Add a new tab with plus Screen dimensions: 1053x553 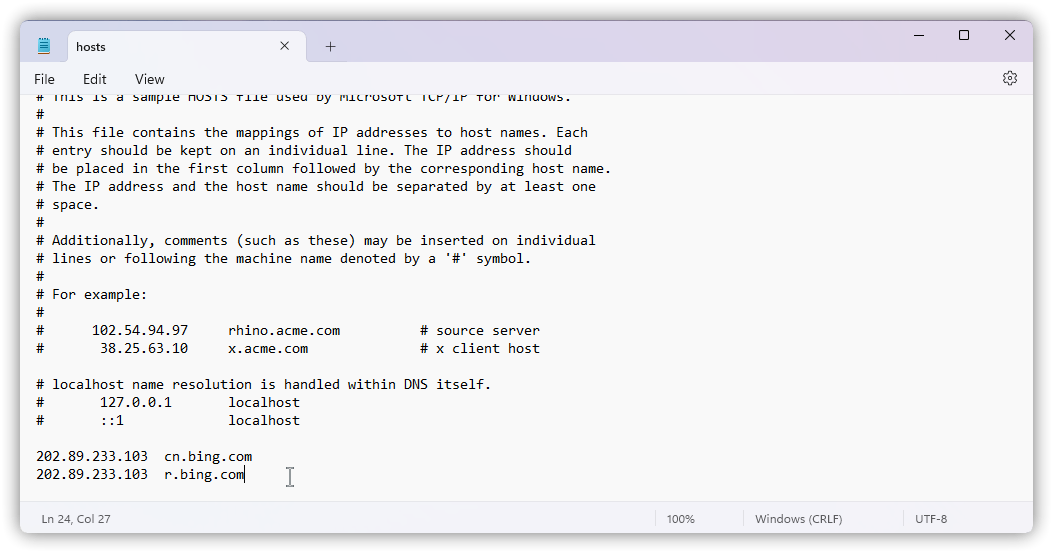pos(330,46)
